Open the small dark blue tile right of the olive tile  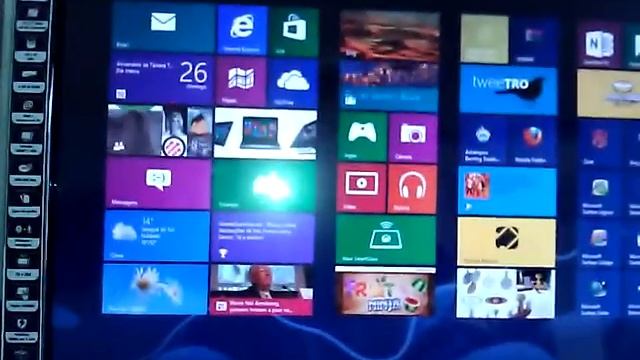533,40
